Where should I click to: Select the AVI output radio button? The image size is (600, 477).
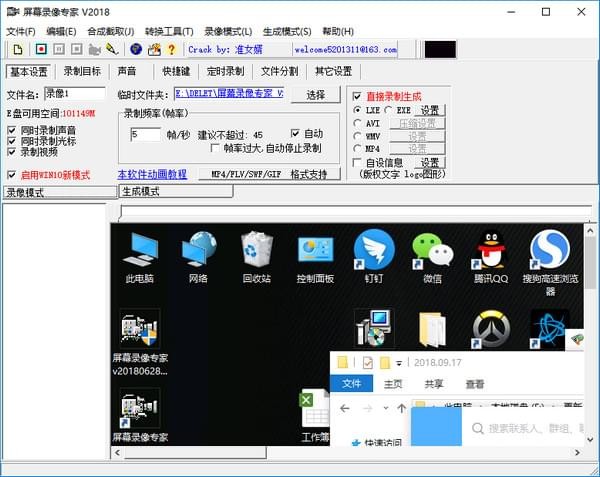click(x=357, y=123)
